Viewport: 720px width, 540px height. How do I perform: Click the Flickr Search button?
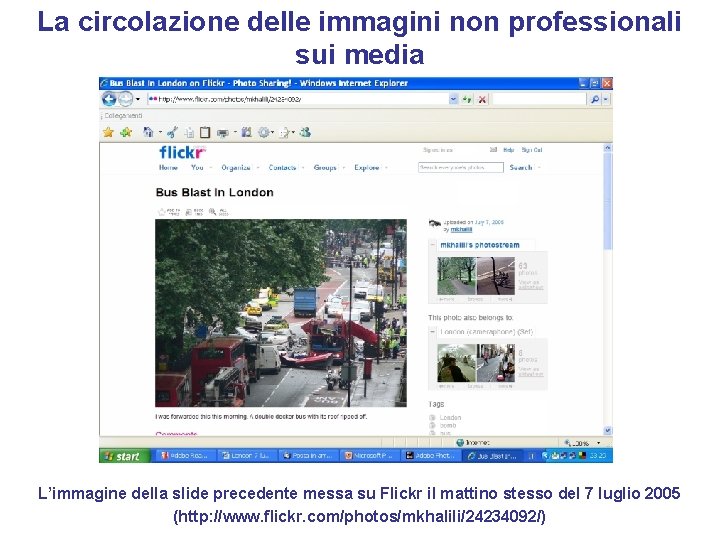coord(521,168)
